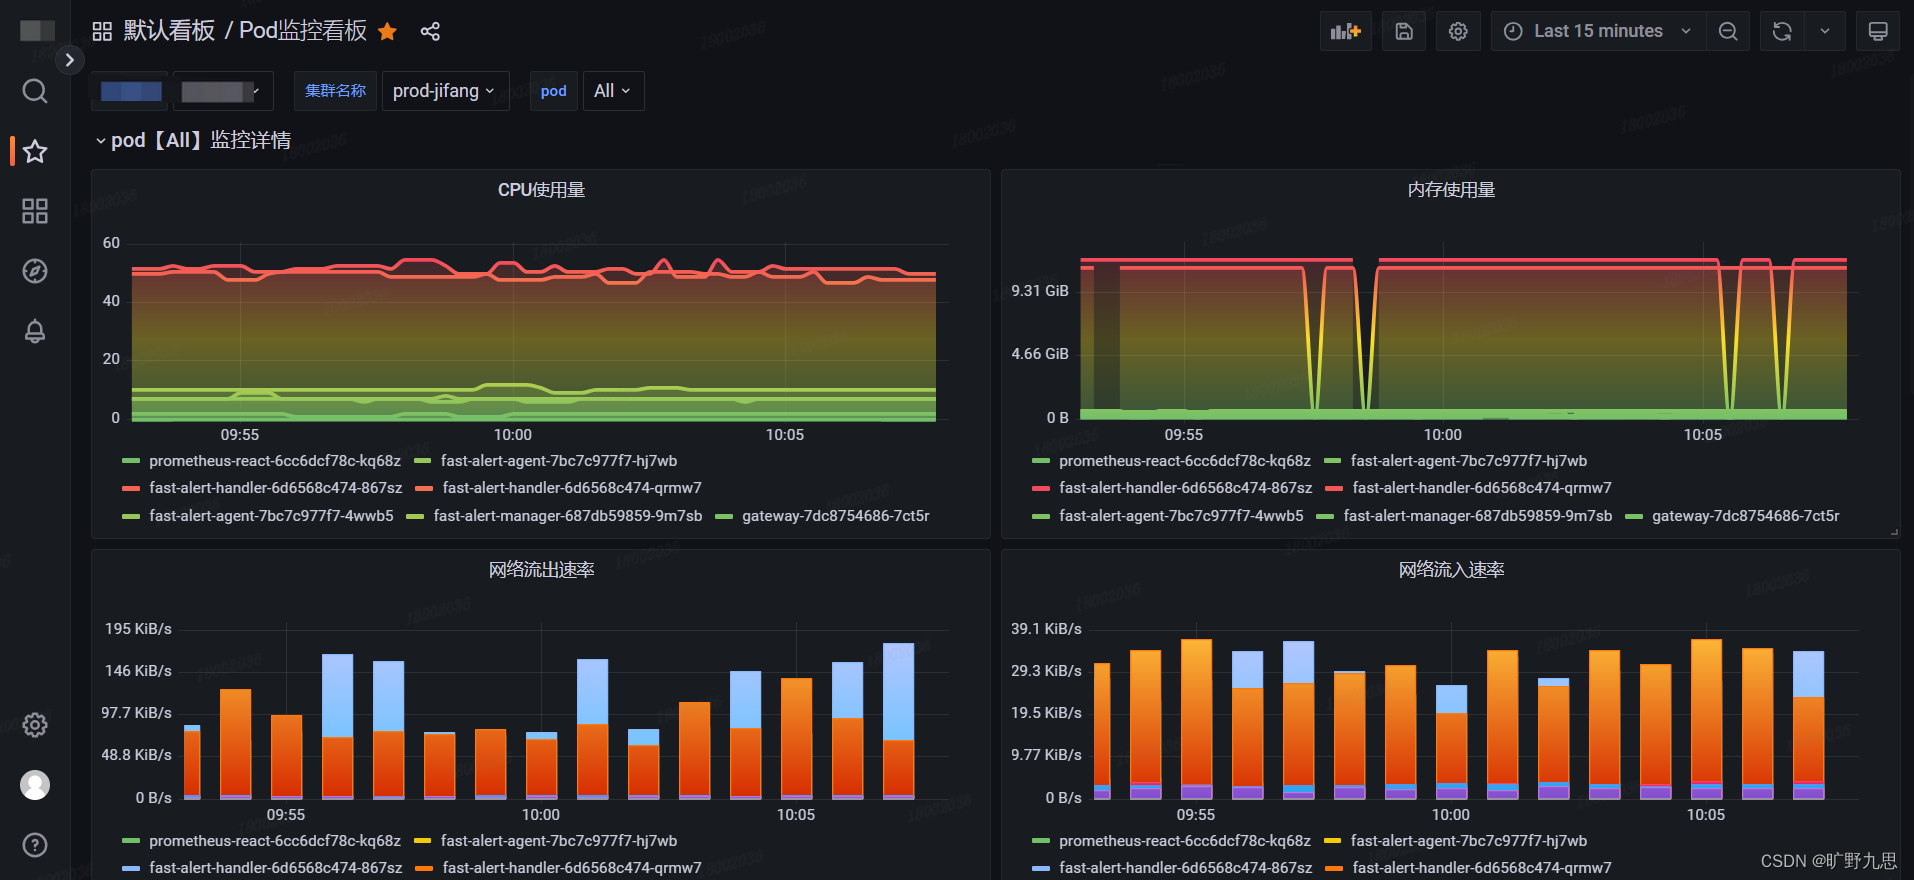Open Alerting bell icon in sidebar

pyautogui.click(x=35, y=331)
